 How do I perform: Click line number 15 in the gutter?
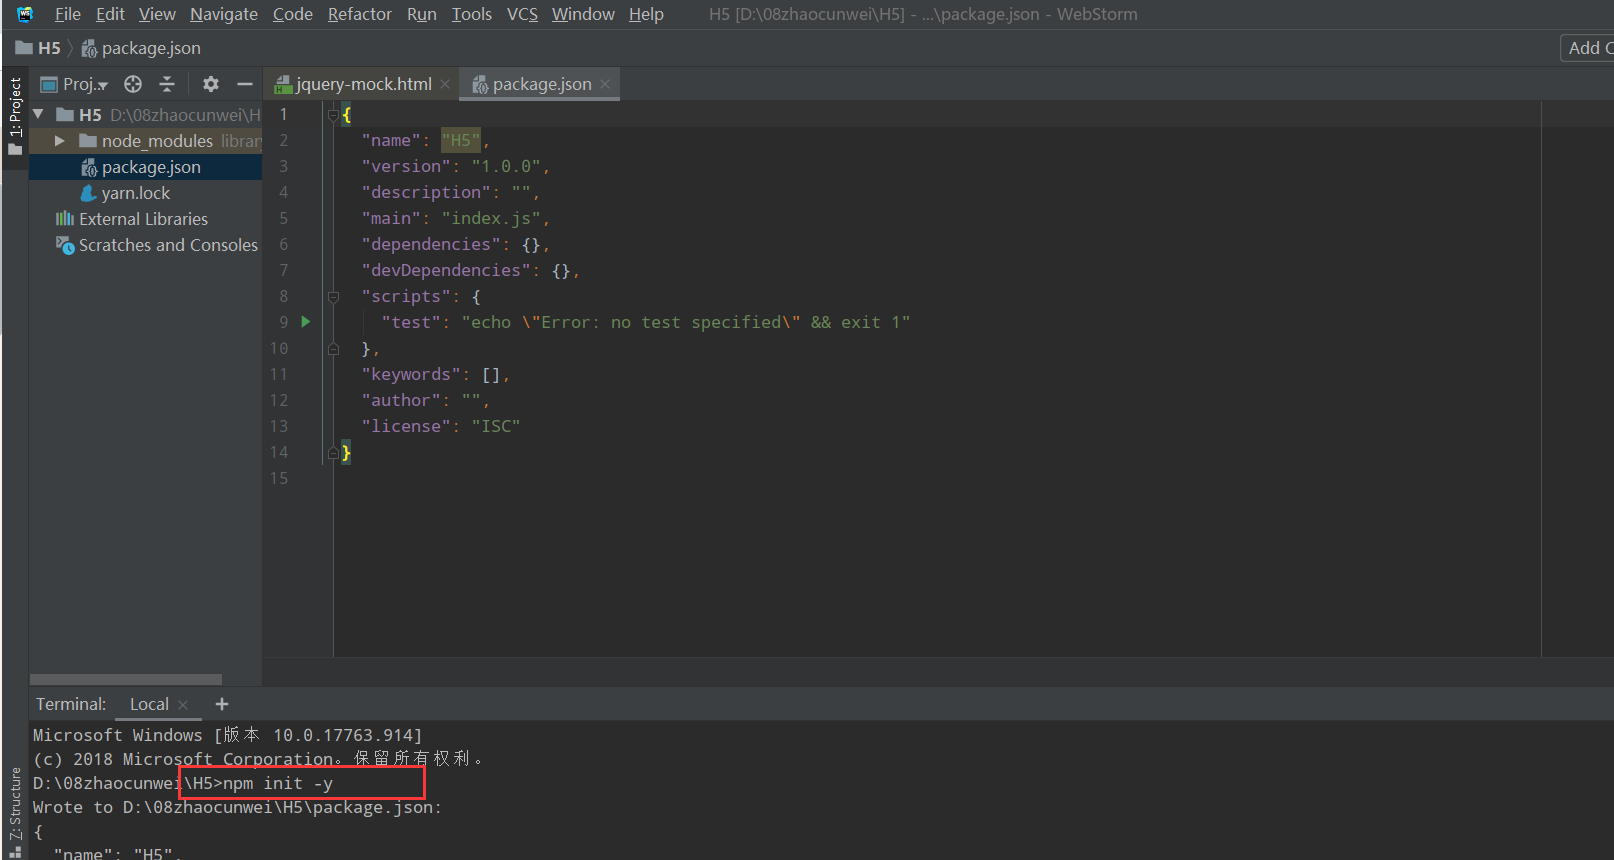279,479
